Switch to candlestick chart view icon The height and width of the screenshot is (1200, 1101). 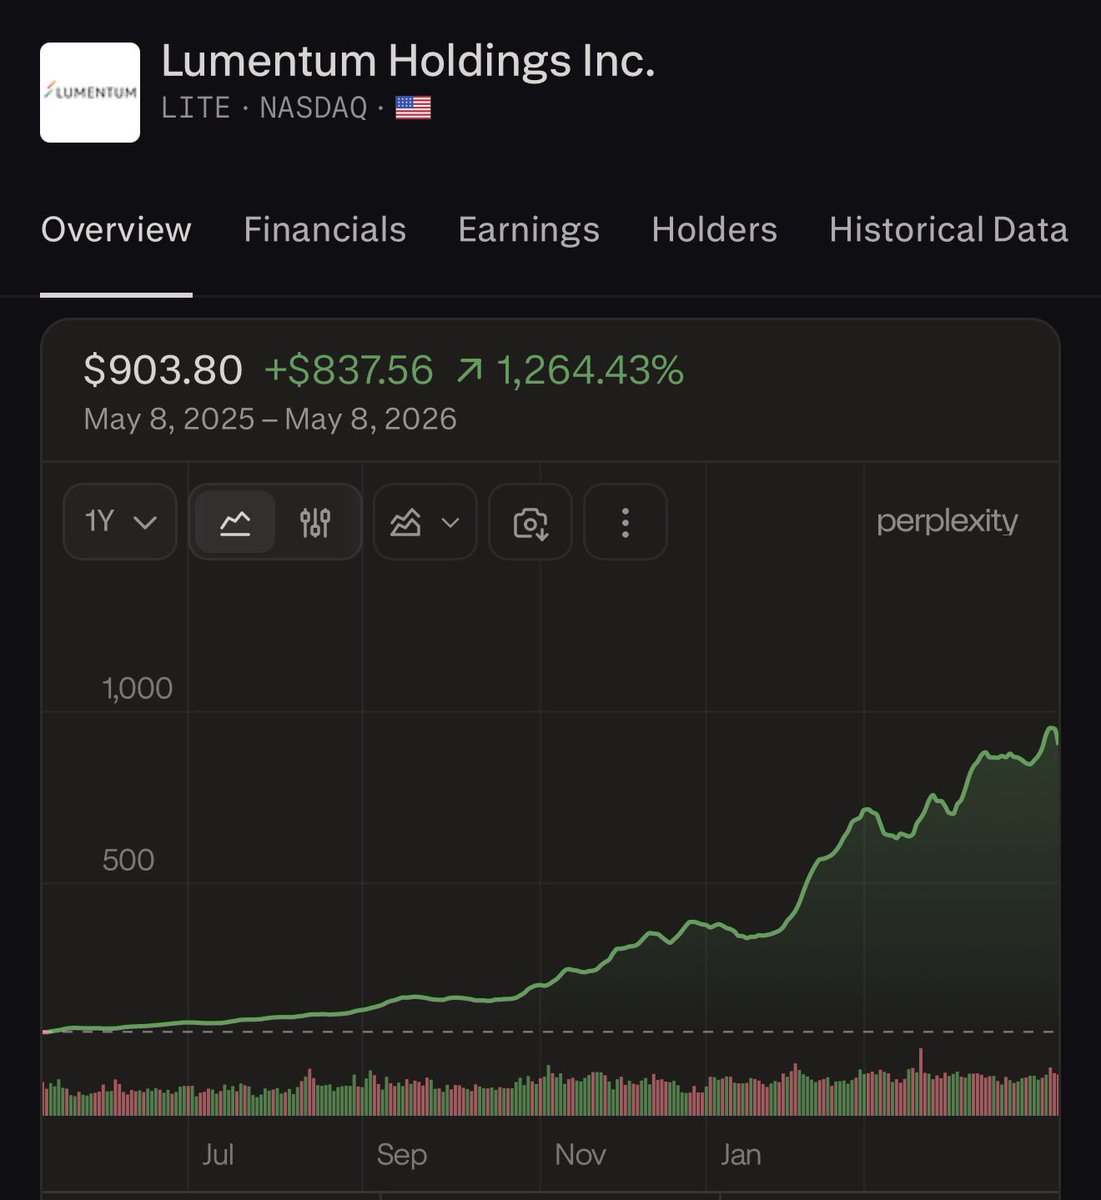click(315, 522)
